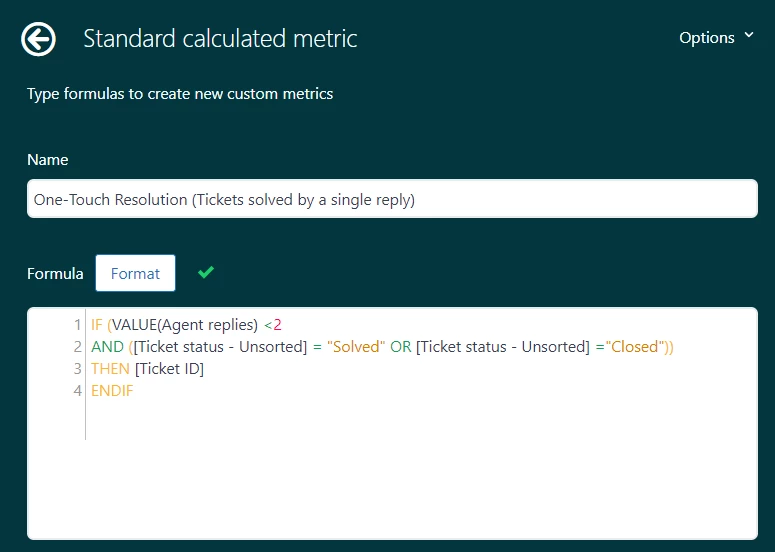Click empty area below ENDIF in editor
The image size is (775, 552).
coord(400,470)
